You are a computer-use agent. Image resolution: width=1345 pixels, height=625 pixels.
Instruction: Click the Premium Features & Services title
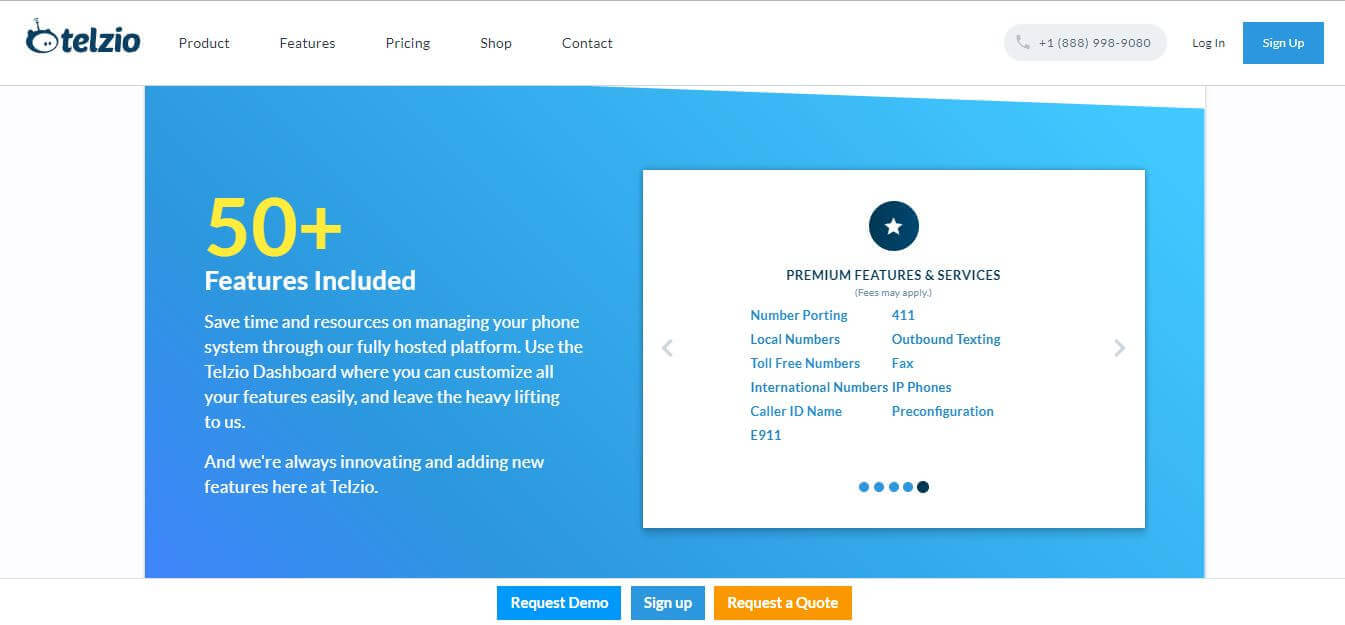[x=893, y=275]
